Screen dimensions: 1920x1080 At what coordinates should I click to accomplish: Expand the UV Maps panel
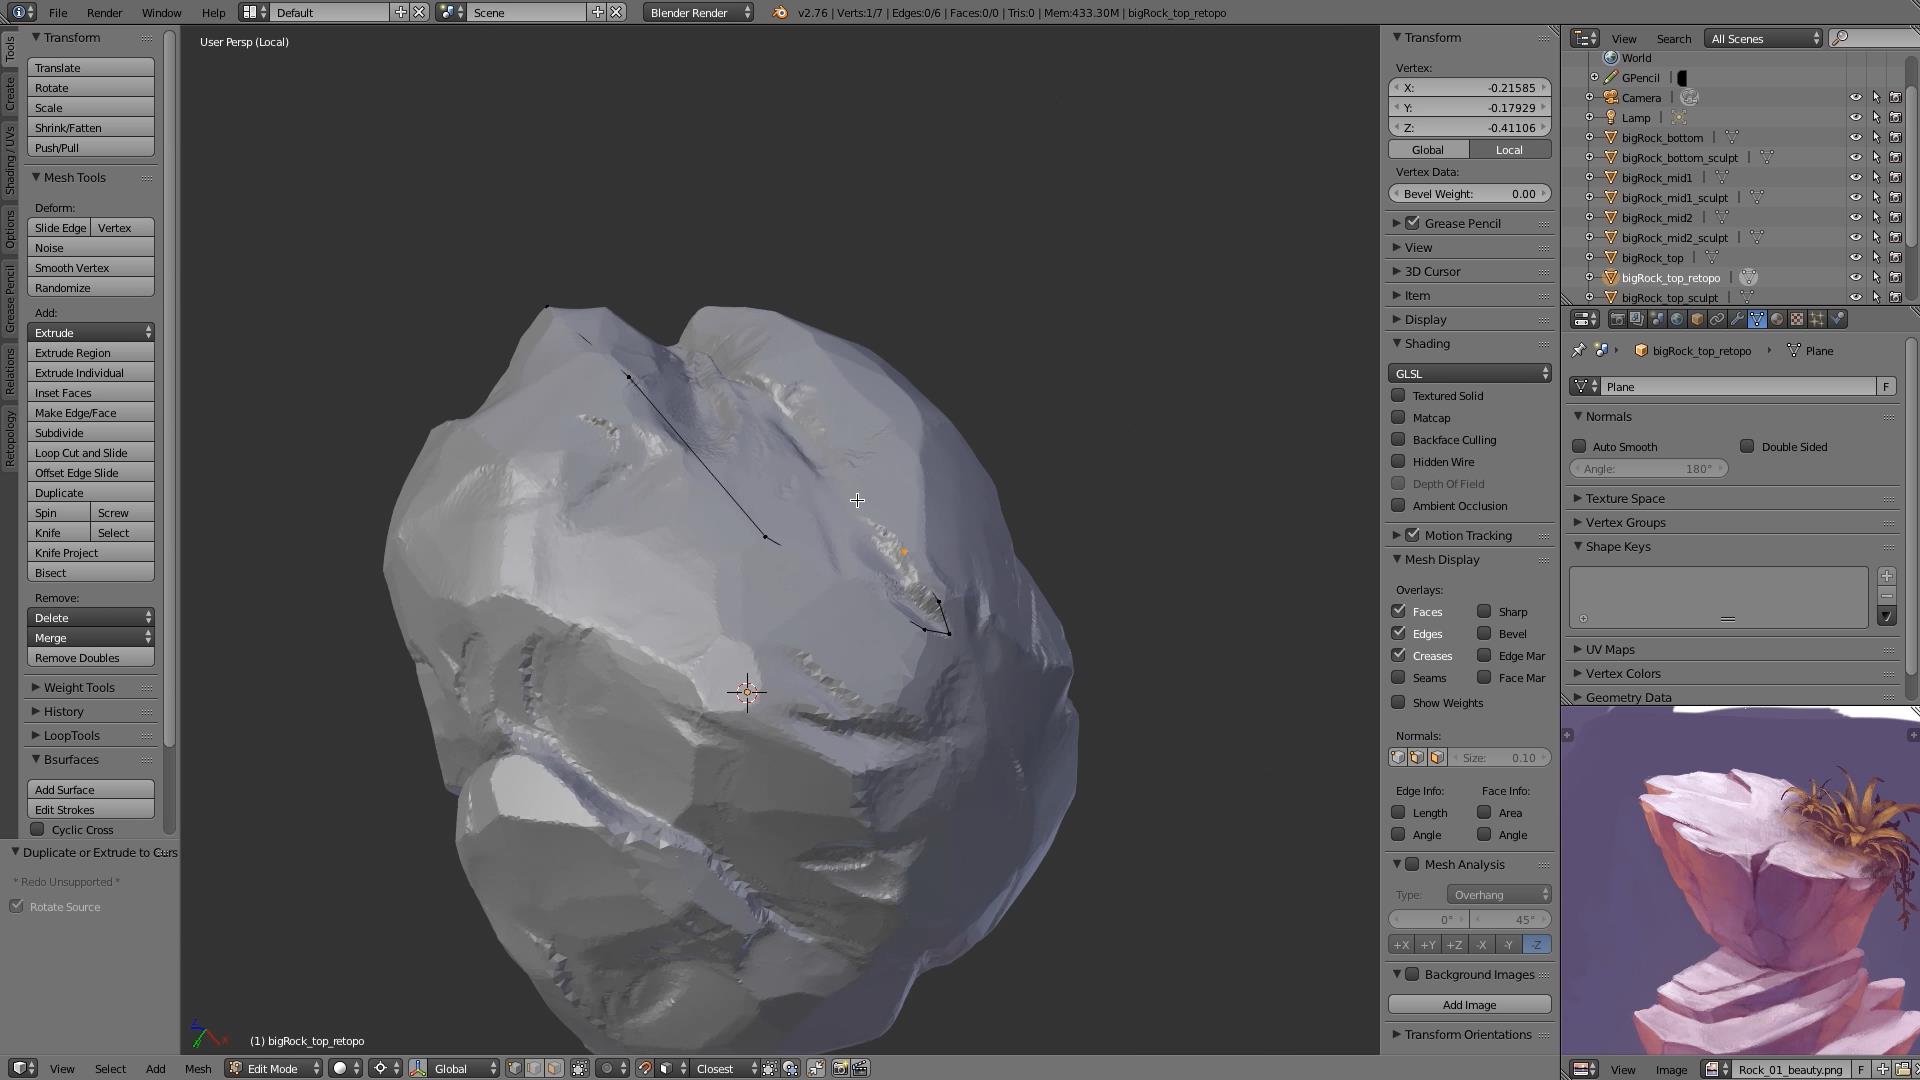click(x=1610, y=649)
